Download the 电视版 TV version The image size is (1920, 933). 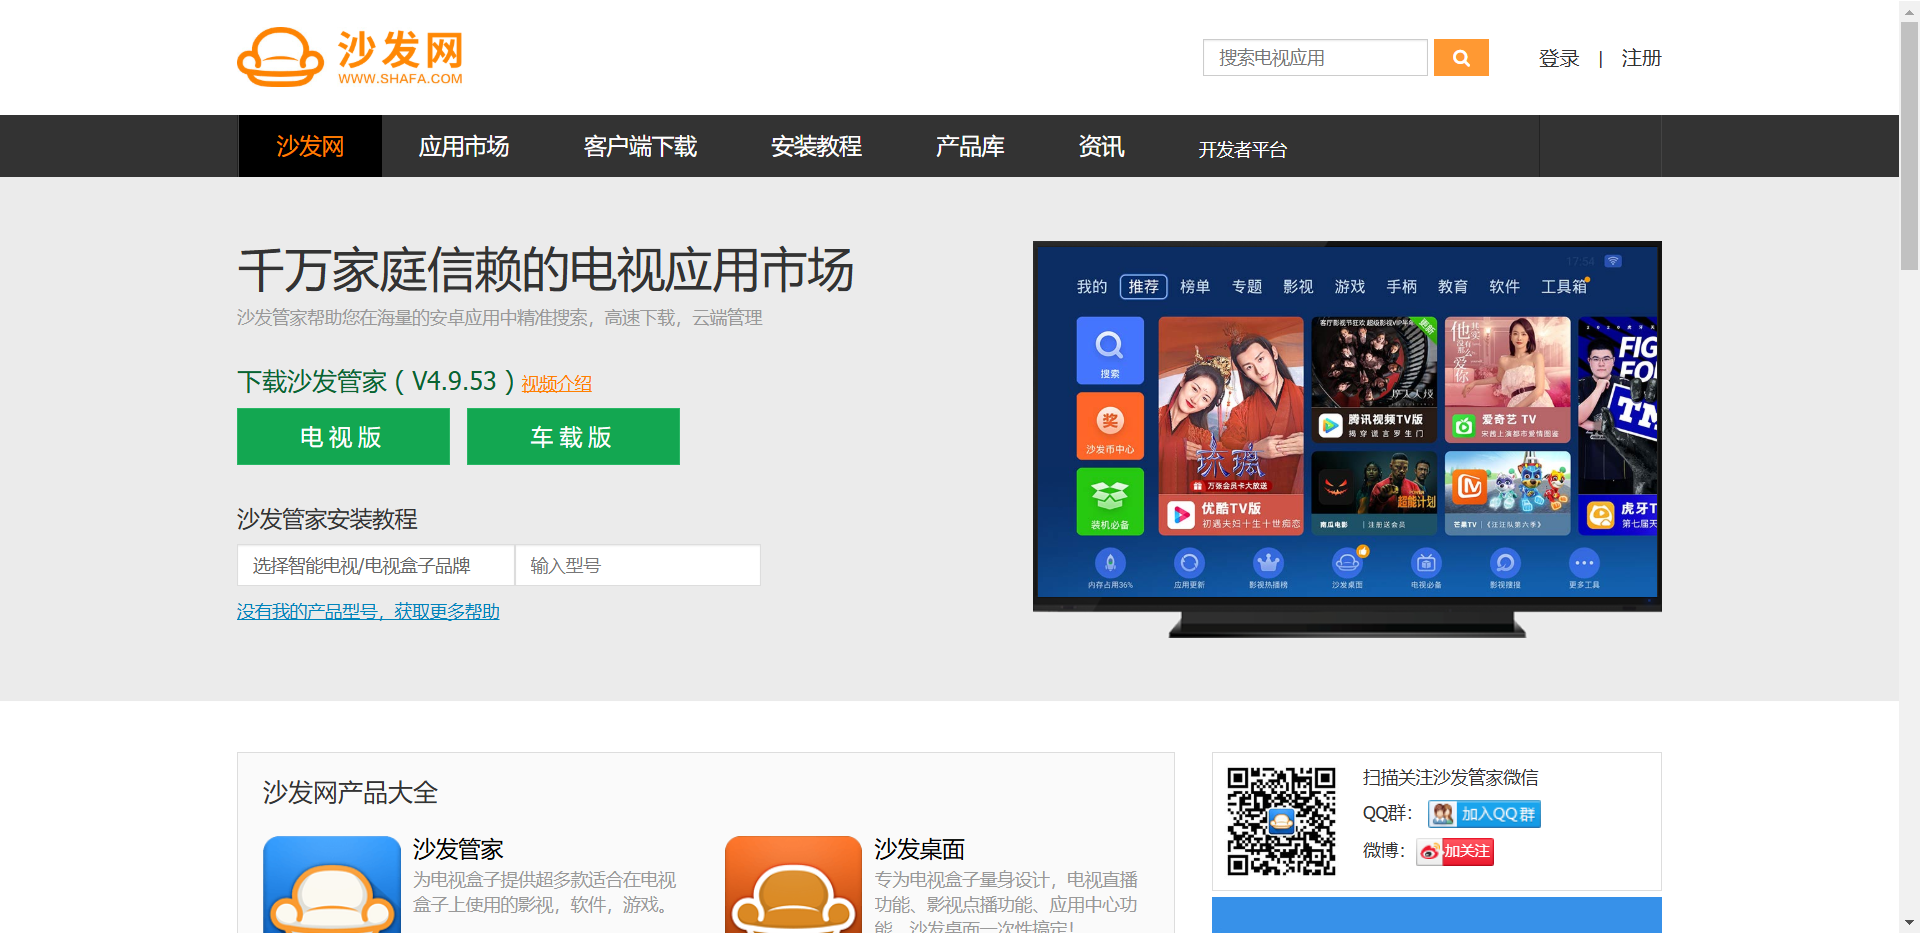point(342,436)
